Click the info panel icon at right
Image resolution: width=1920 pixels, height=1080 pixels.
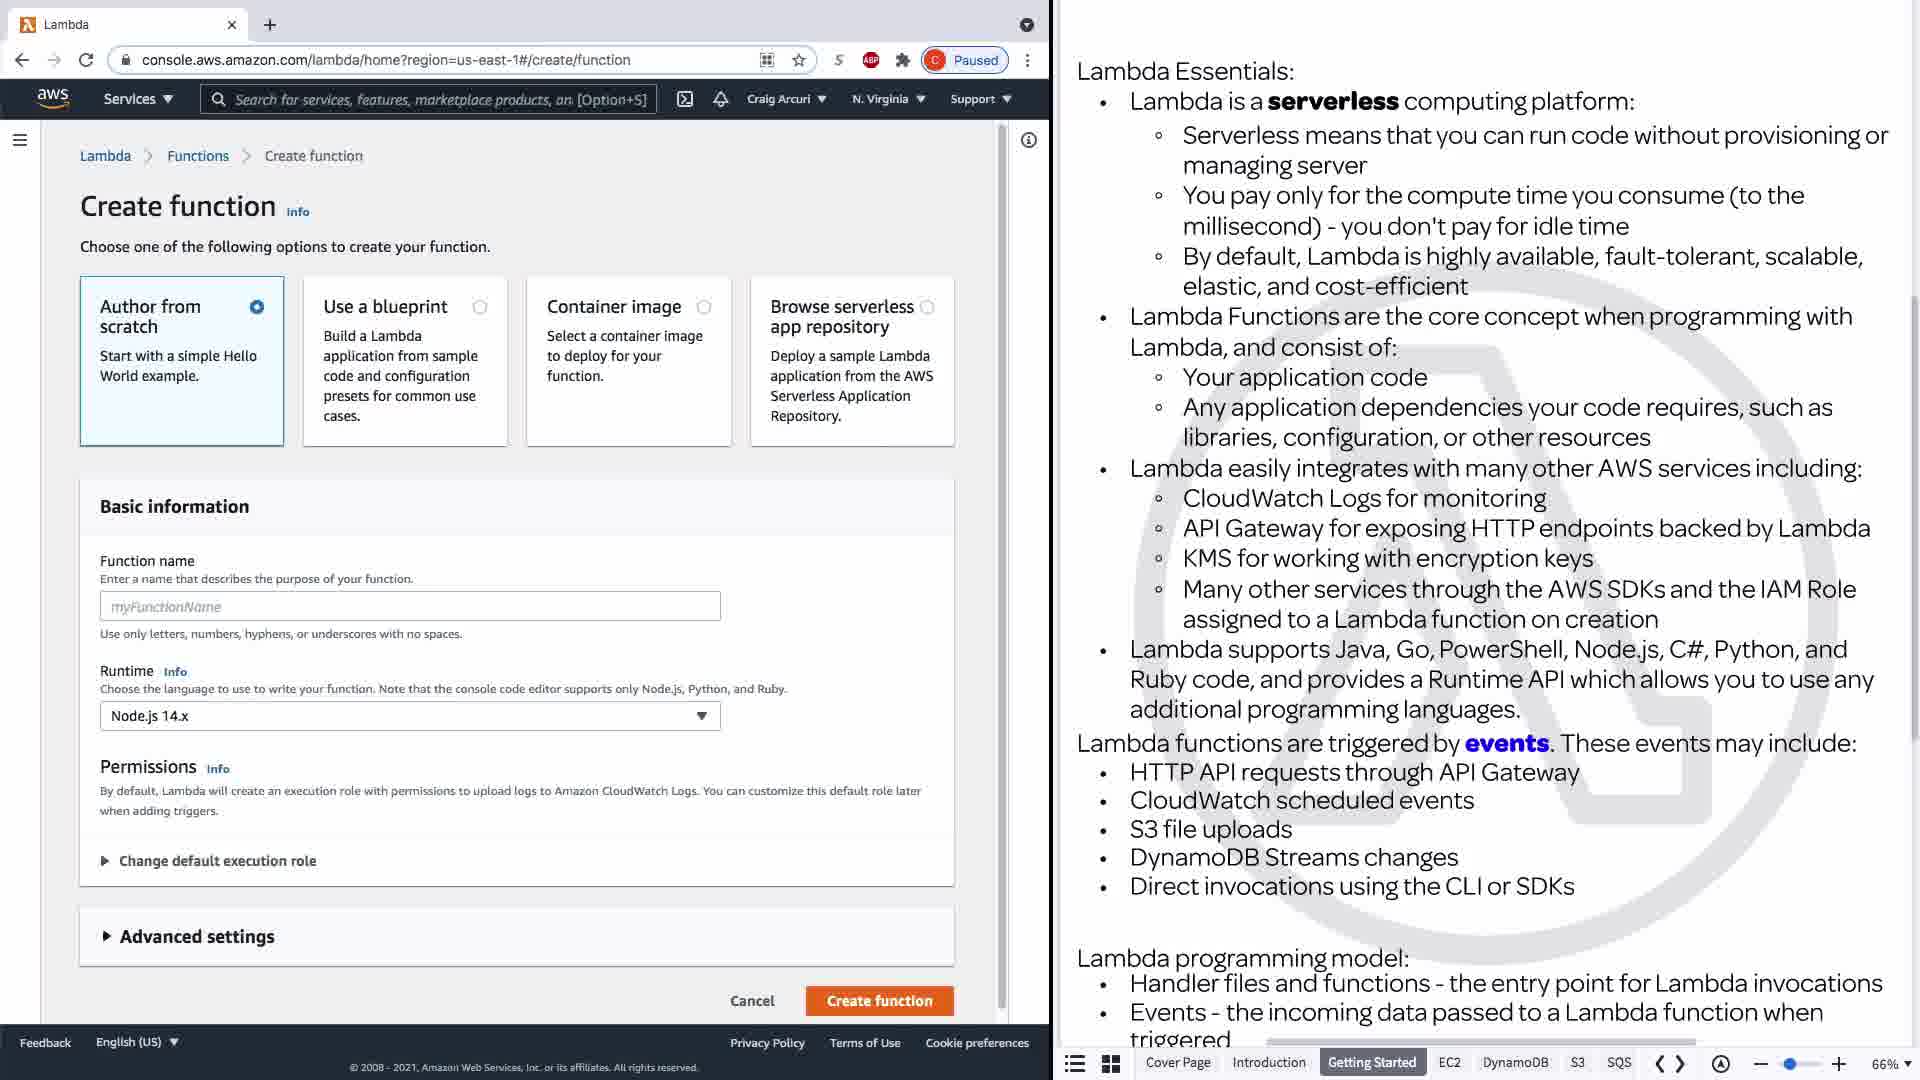tap(1028, 140)
